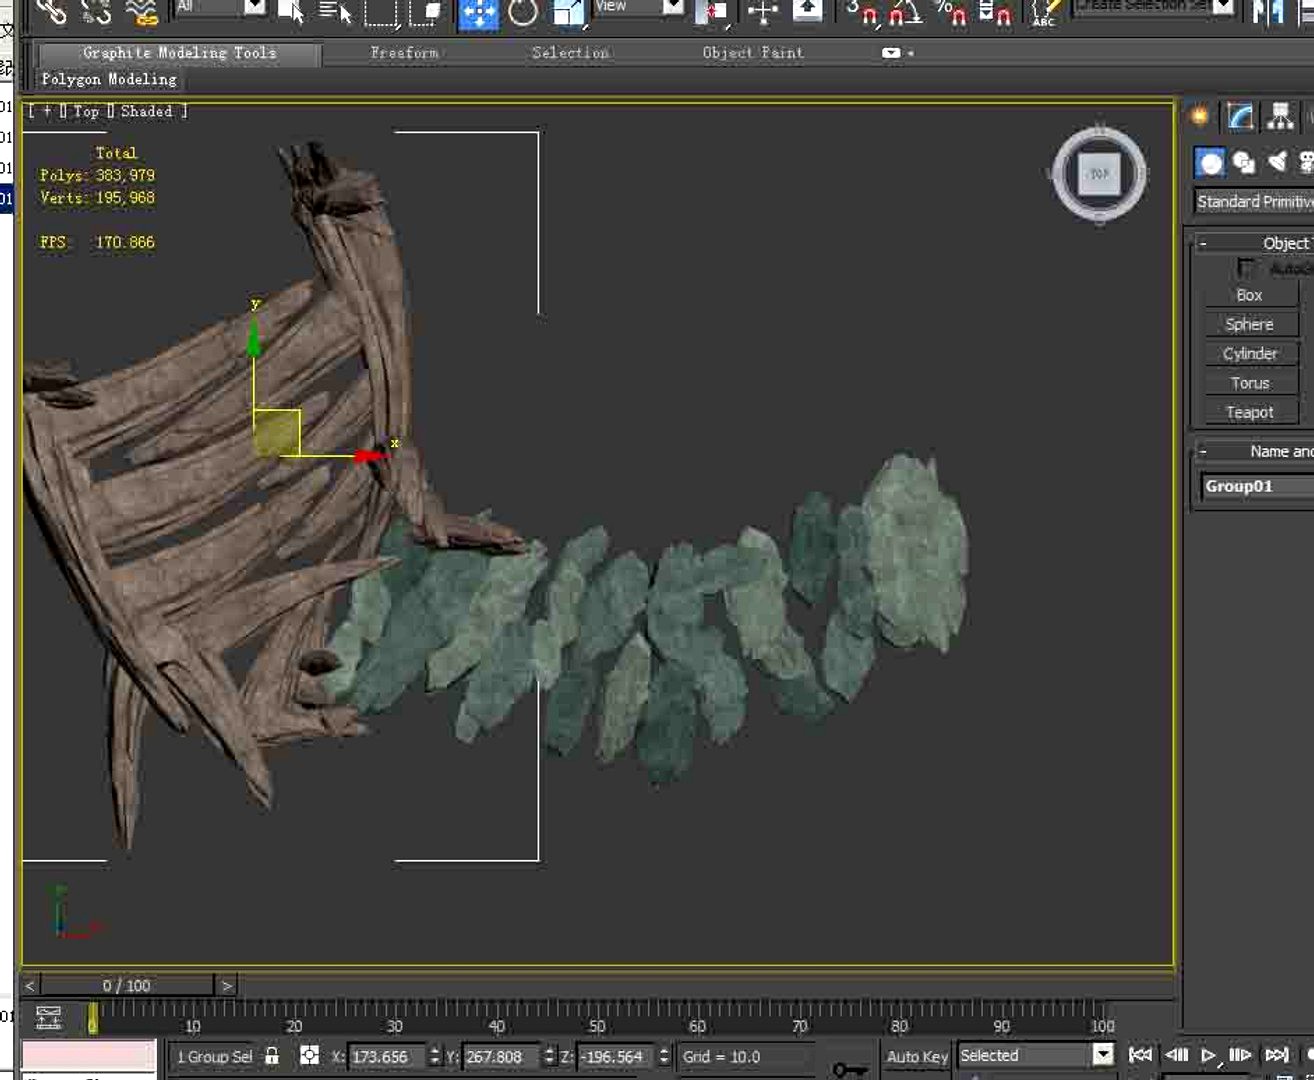Create a Sphere primitive
The image size is (1314, 1080).
(1249, 324)
